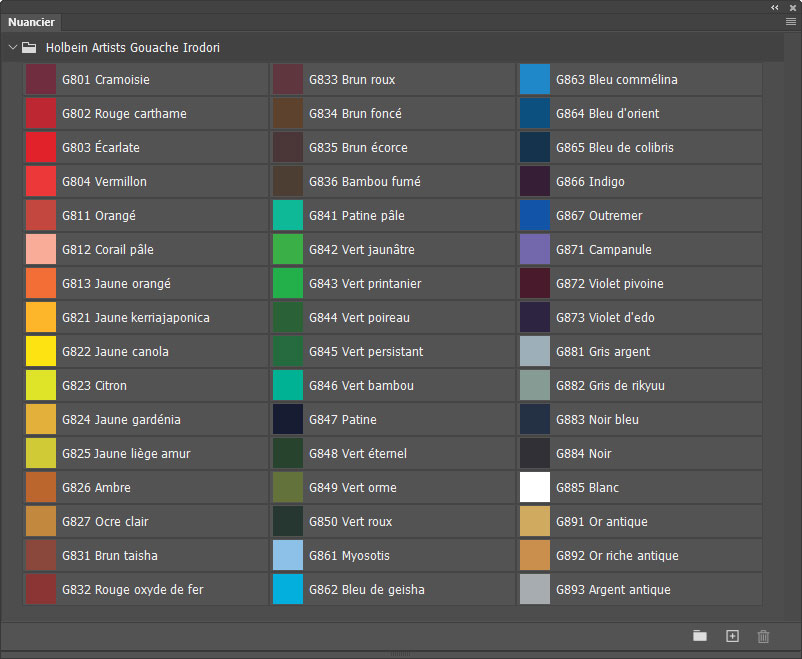Collapse the panel with double-arrow icon
Viewport: 802px width, 659px height.
coord(775,7)
